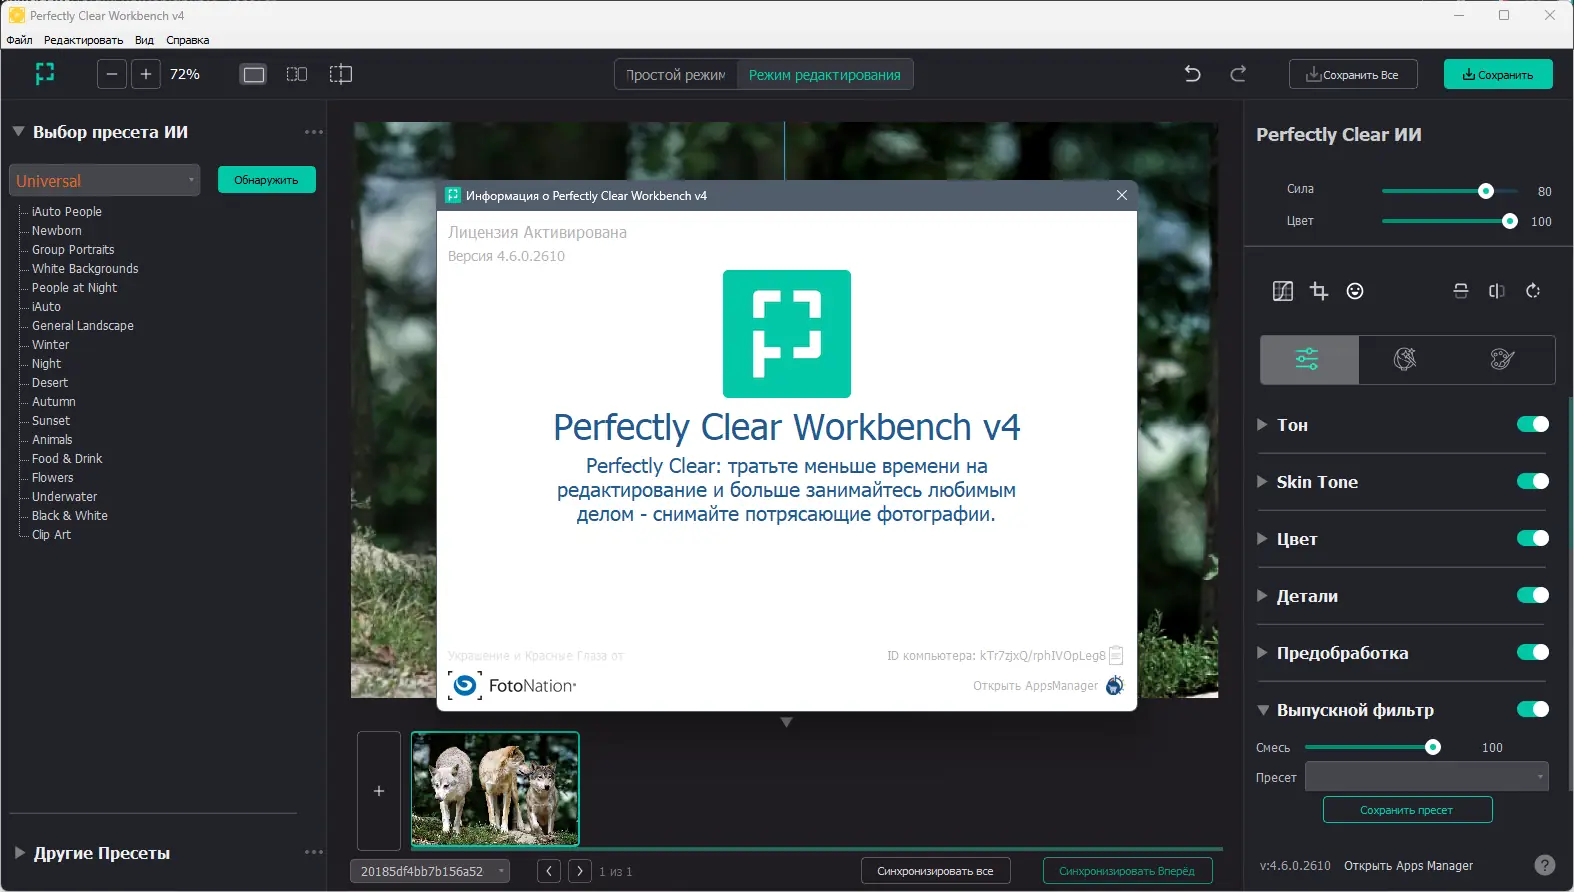Zoom out with the minus button
Viewport: 1574px width, 892px height.
[x=112, y=74]
